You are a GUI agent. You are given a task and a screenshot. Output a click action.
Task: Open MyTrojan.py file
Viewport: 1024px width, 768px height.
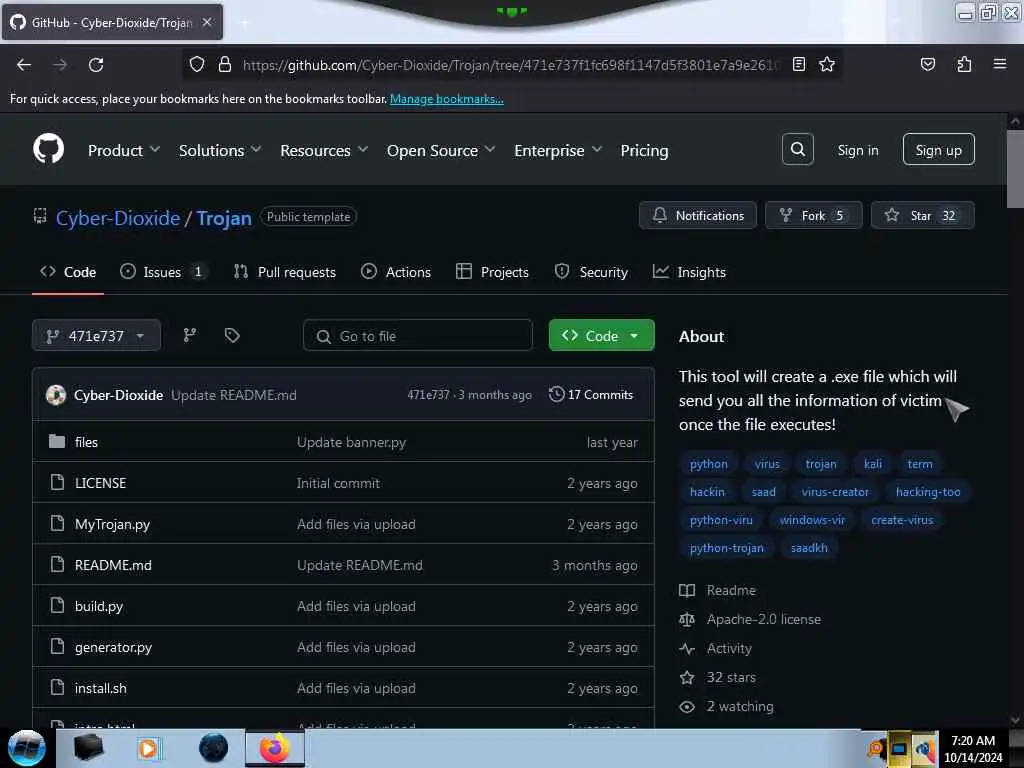[112, 524]
